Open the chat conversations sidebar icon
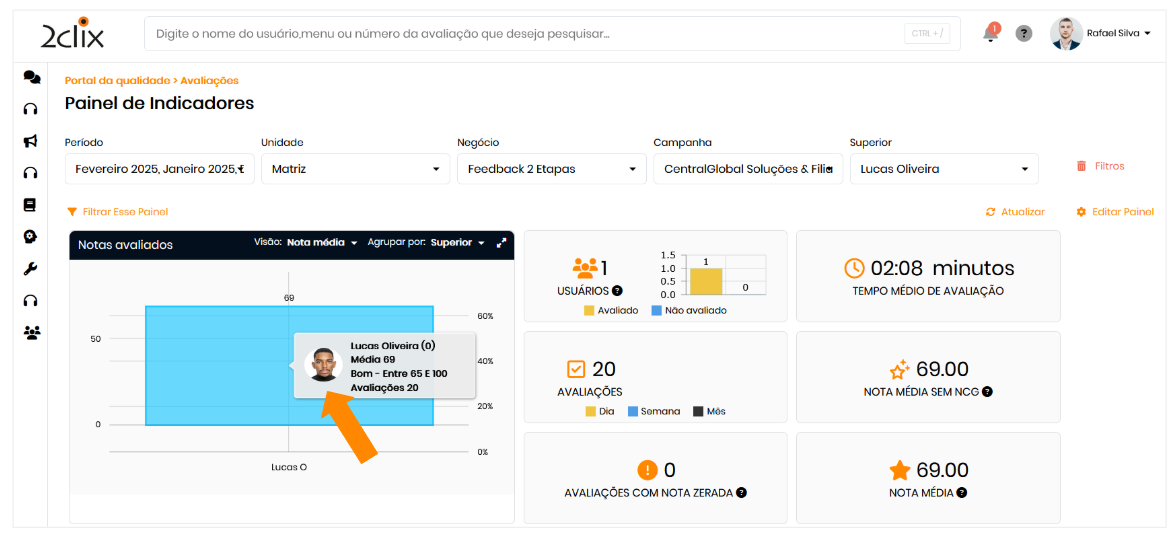The width and height of the screenshot is (1174, 539). tap(31, 77)
